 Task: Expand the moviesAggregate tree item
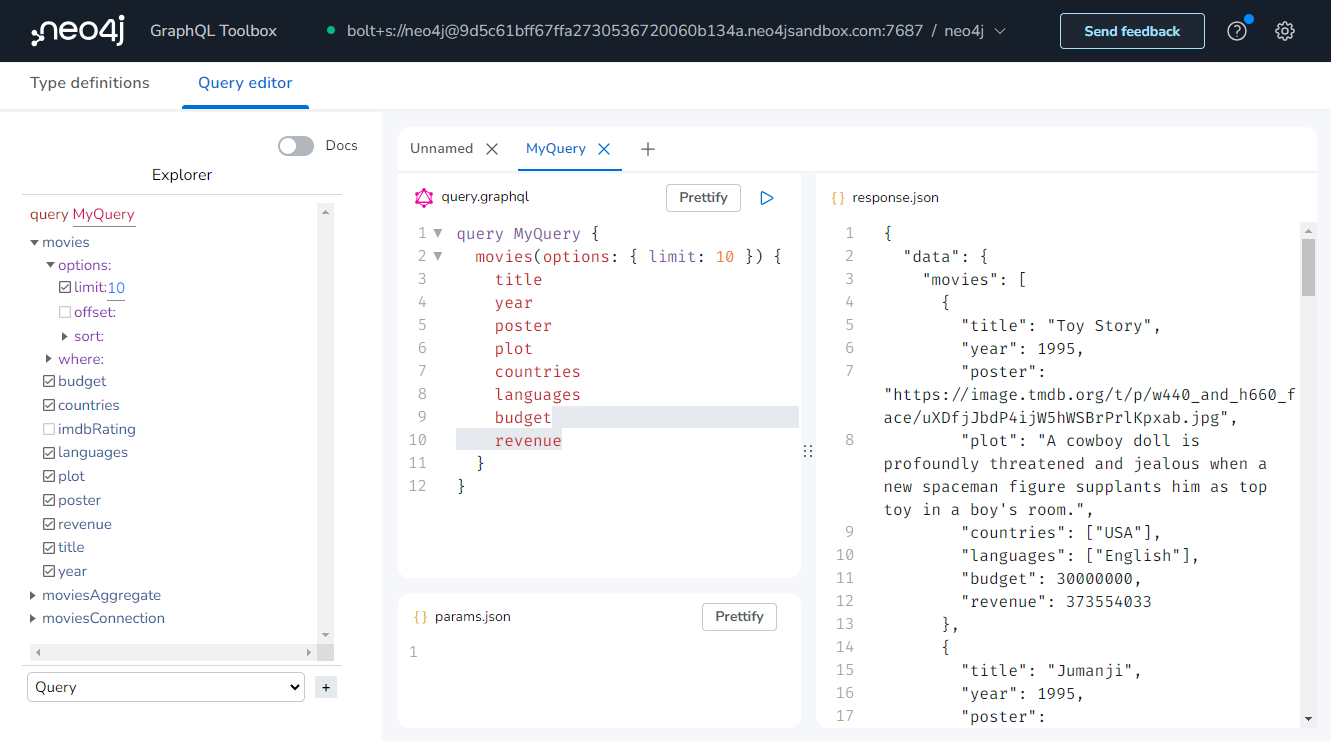[x=31, y=595]
